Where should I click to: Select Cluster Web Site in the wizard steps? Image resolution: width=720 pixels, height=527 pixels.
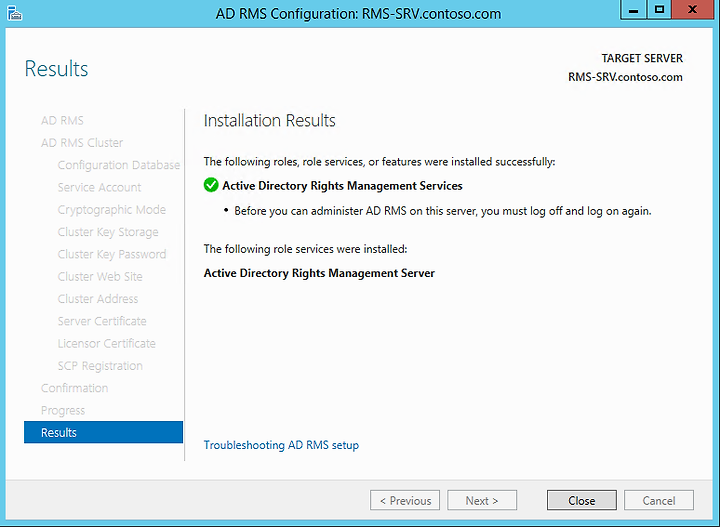(x=100, y=276)
